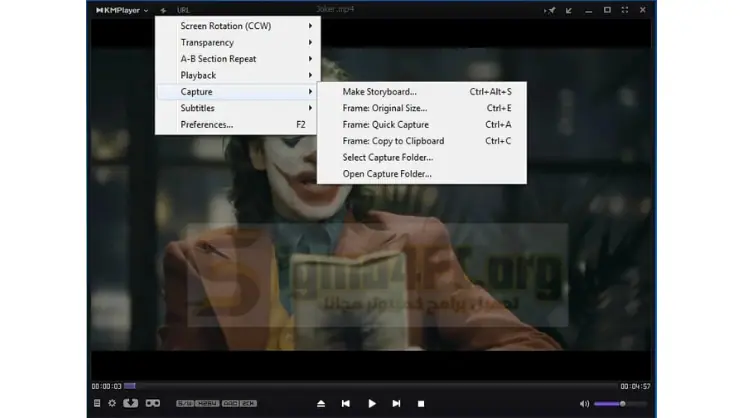Screen dimensions: 743x418
Task: Open the playlist panel icon
Action: pyautogui.click(x=97, y=403)
